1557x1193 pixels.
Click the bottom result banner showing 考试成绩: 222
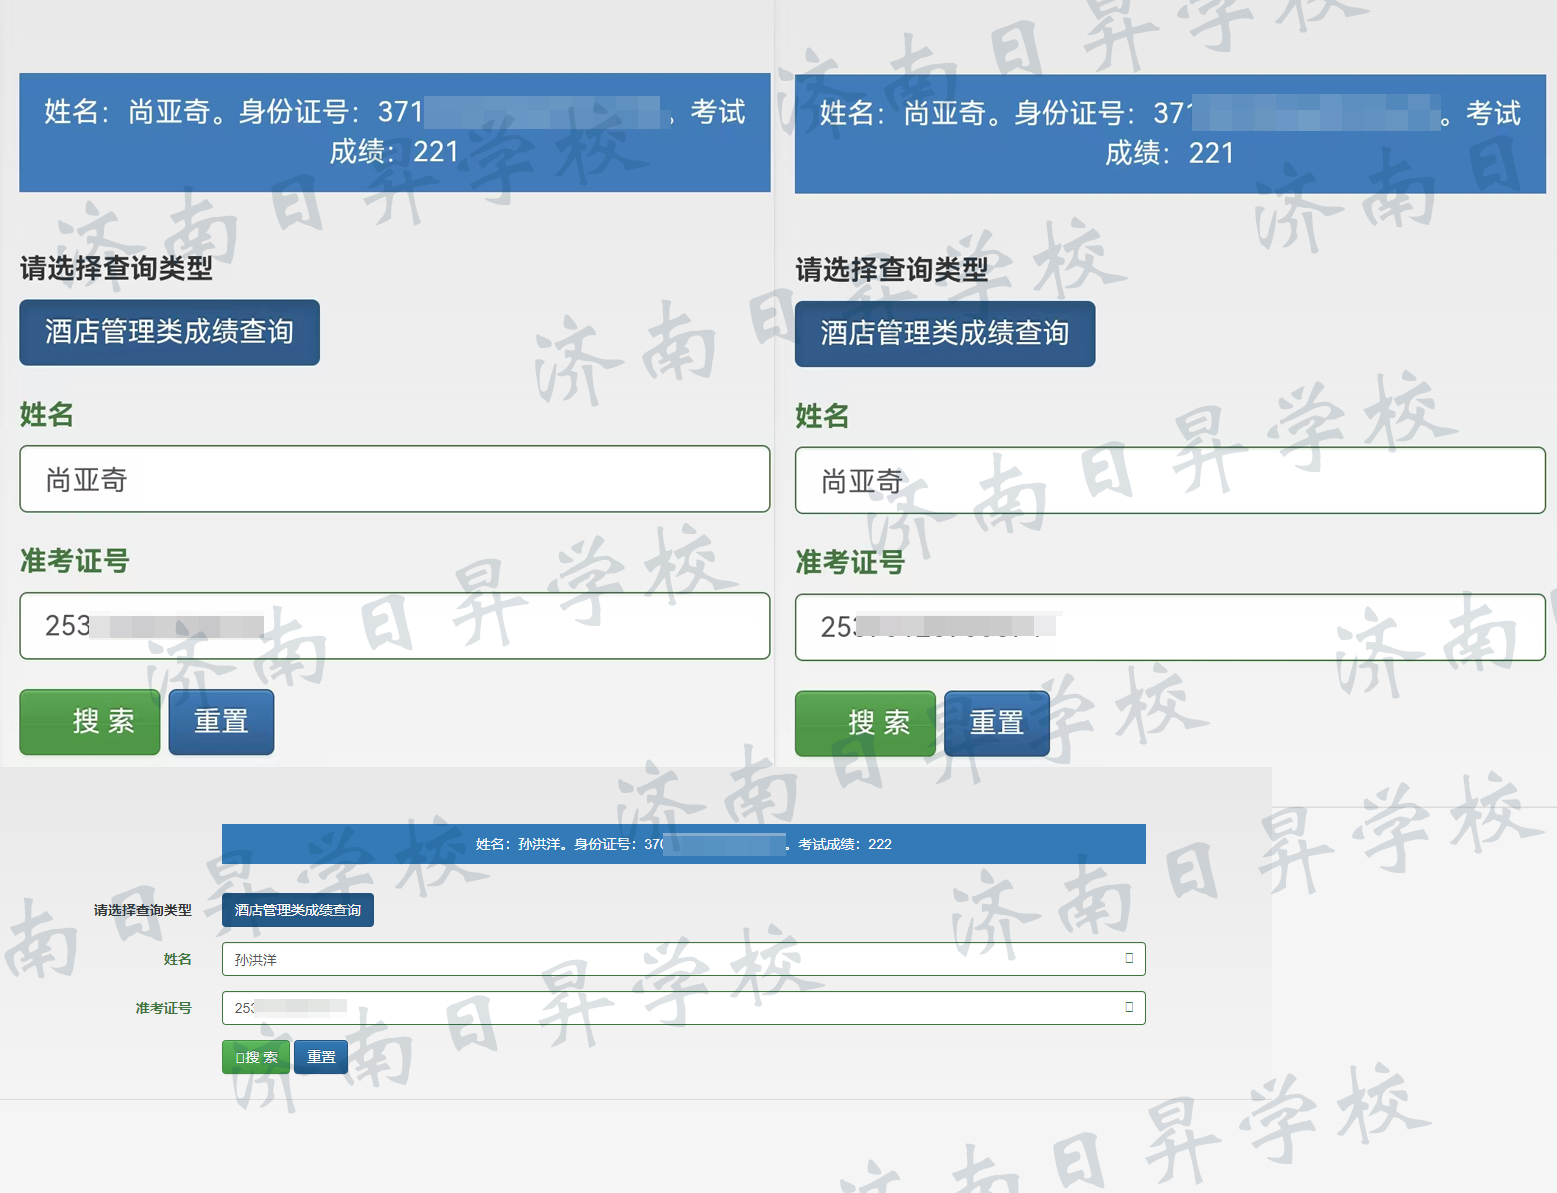(x=684, y=844)
